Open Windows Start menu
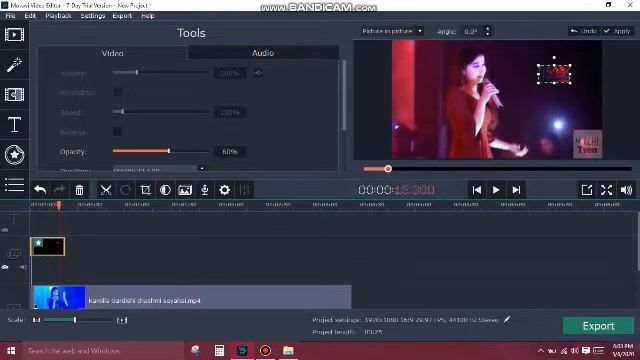This screenshot has width=640, height=360. [11, 351]
